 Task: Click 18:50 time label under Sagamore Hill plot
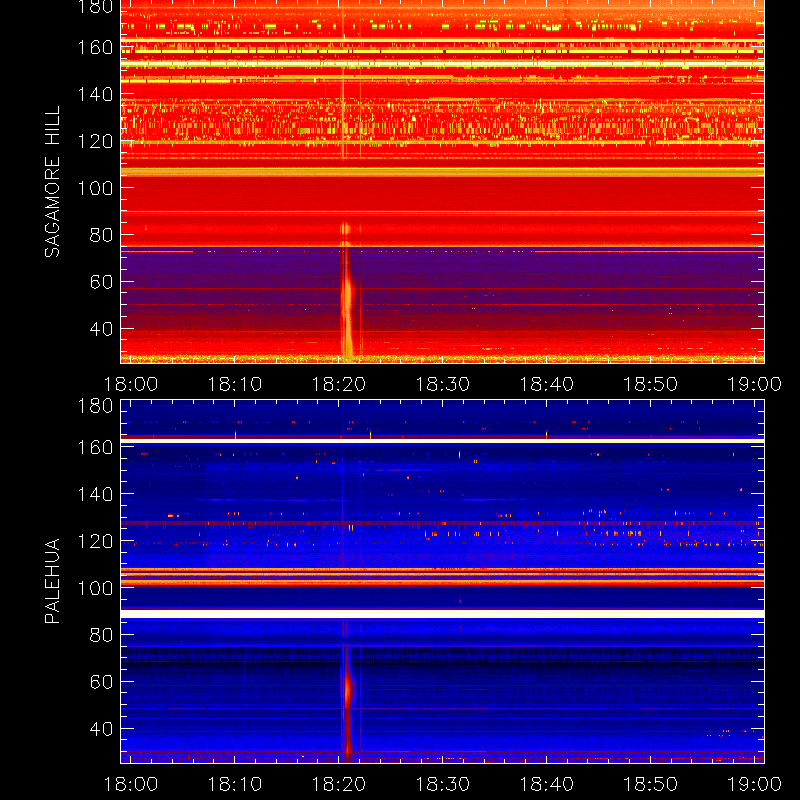pos(651,384)
